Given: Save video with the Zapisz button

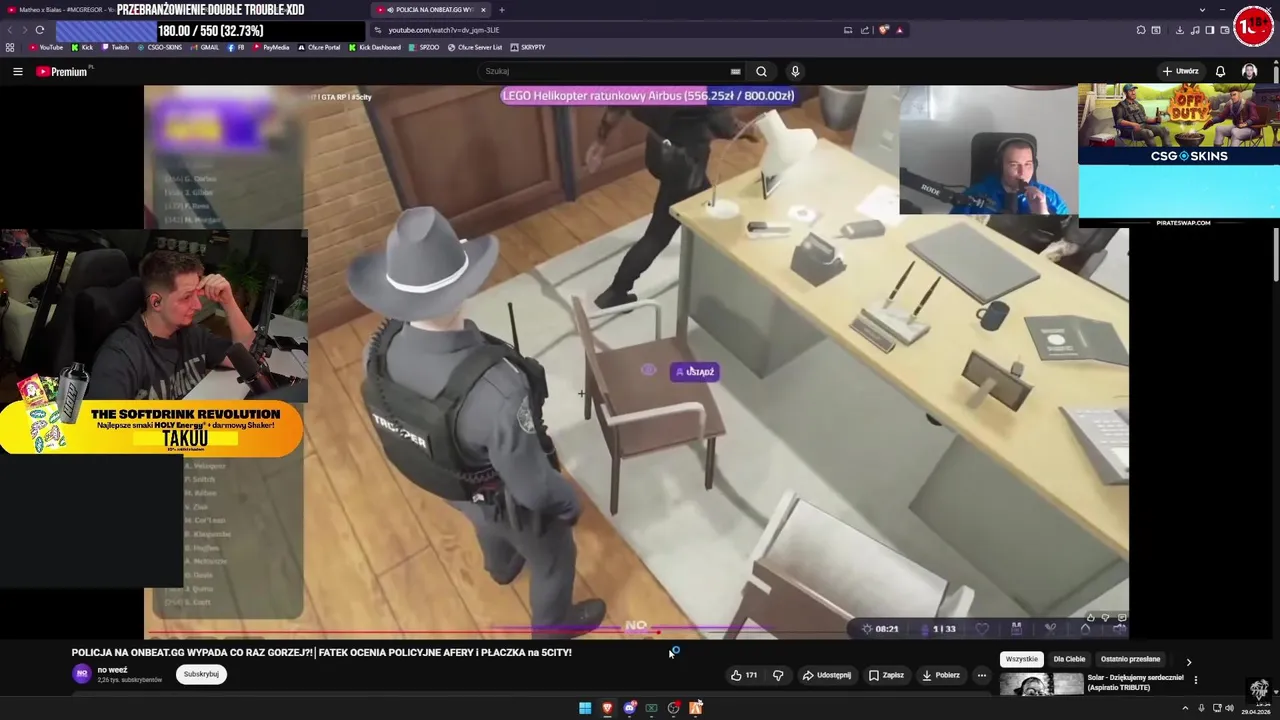Looking at the screenshot, I should click(x=886, y=675).
